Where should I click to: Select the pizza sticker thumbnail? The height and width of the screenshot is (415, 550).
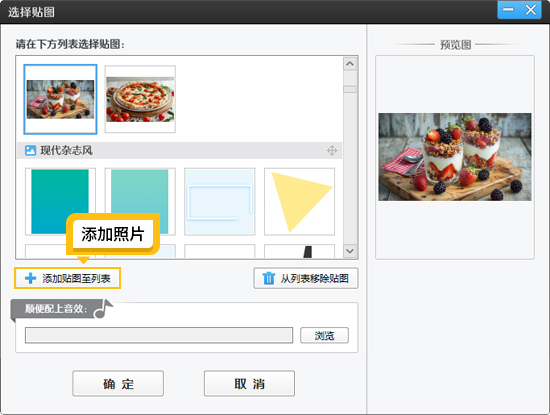point(140,99)
